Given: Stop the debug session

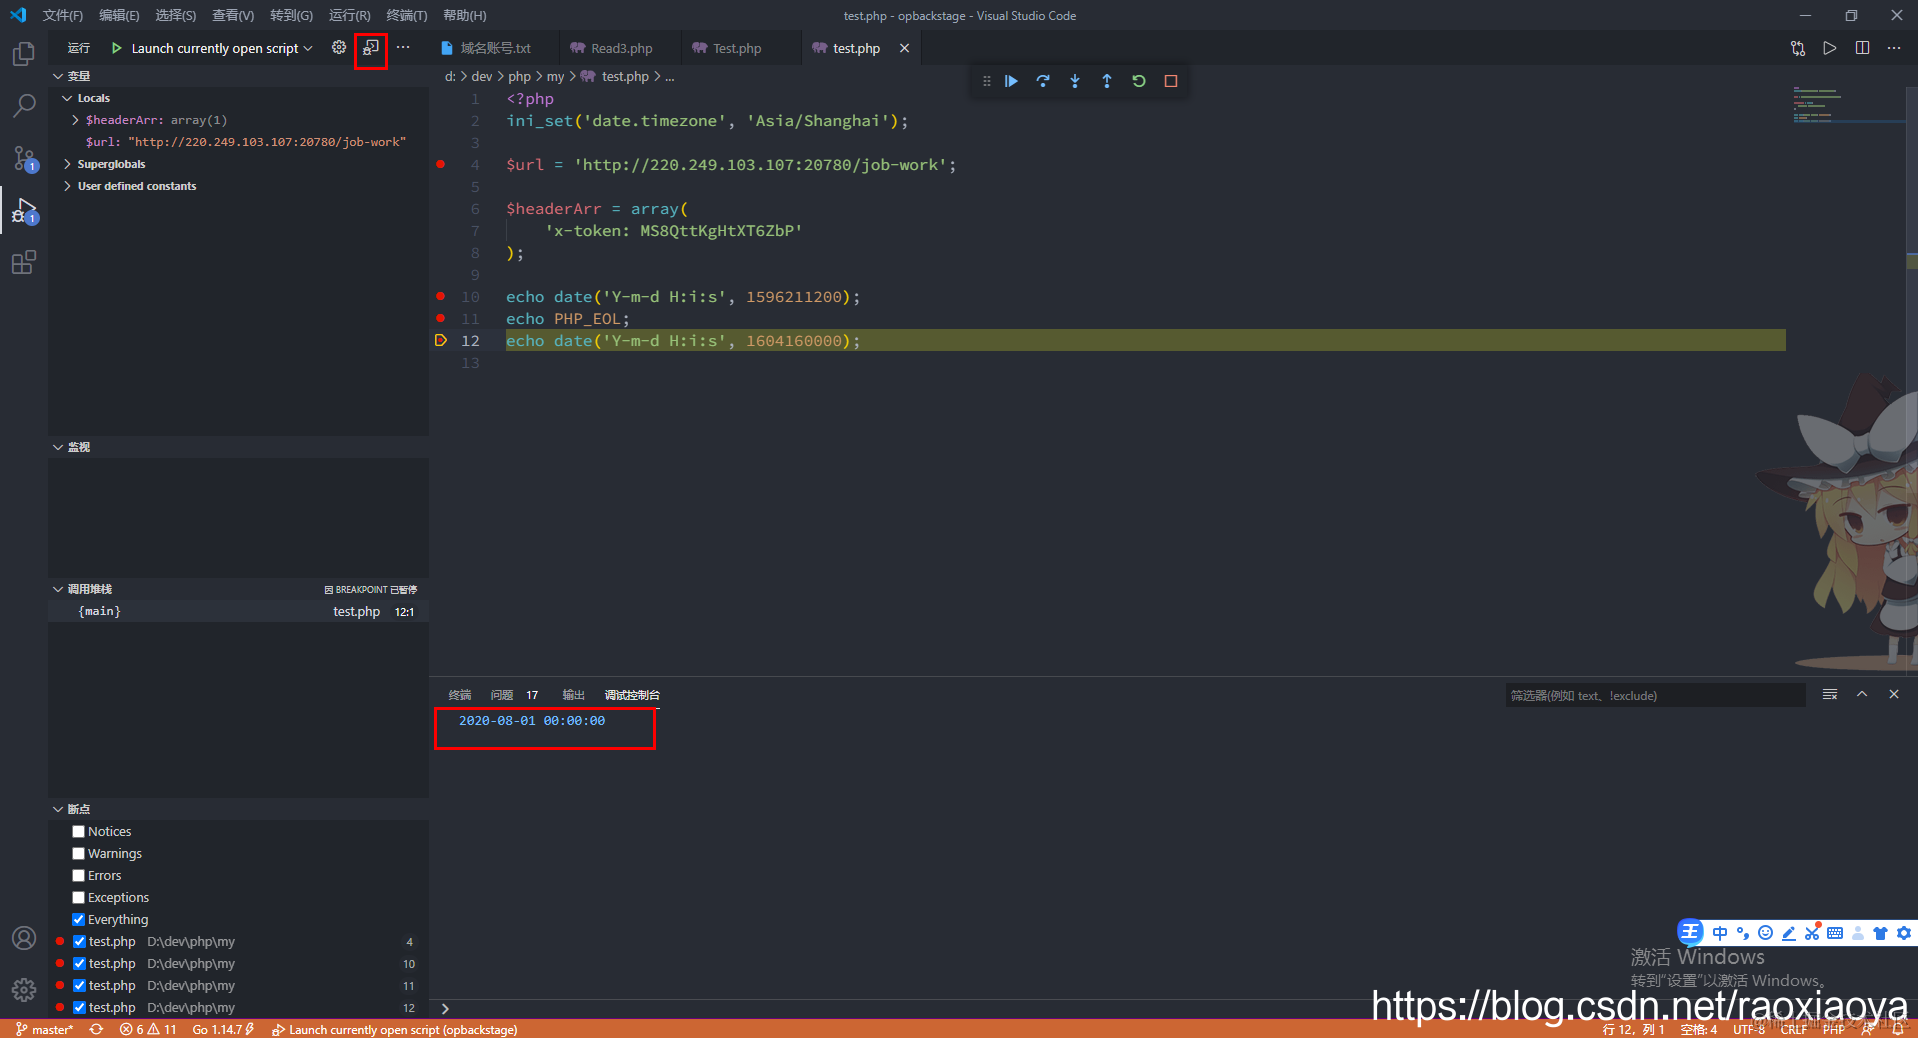Looking at the screenshot, I should coord(1171,81).
